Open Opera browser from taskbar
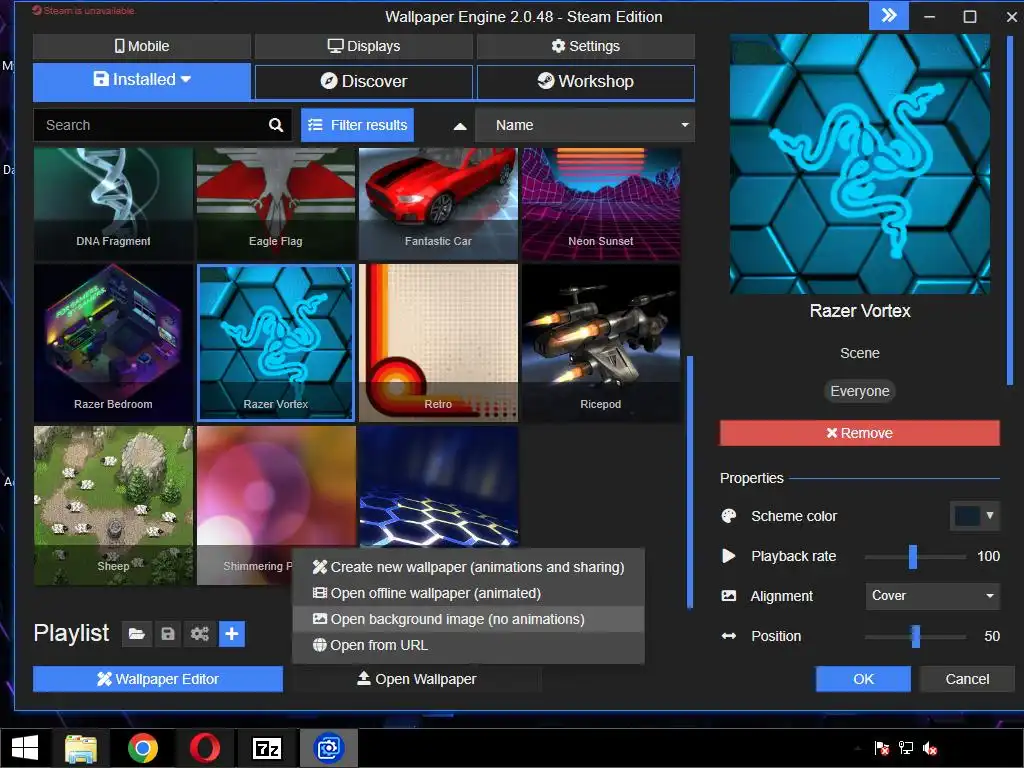This screenshot has height=768, width=1024. (x=204, y=748)
